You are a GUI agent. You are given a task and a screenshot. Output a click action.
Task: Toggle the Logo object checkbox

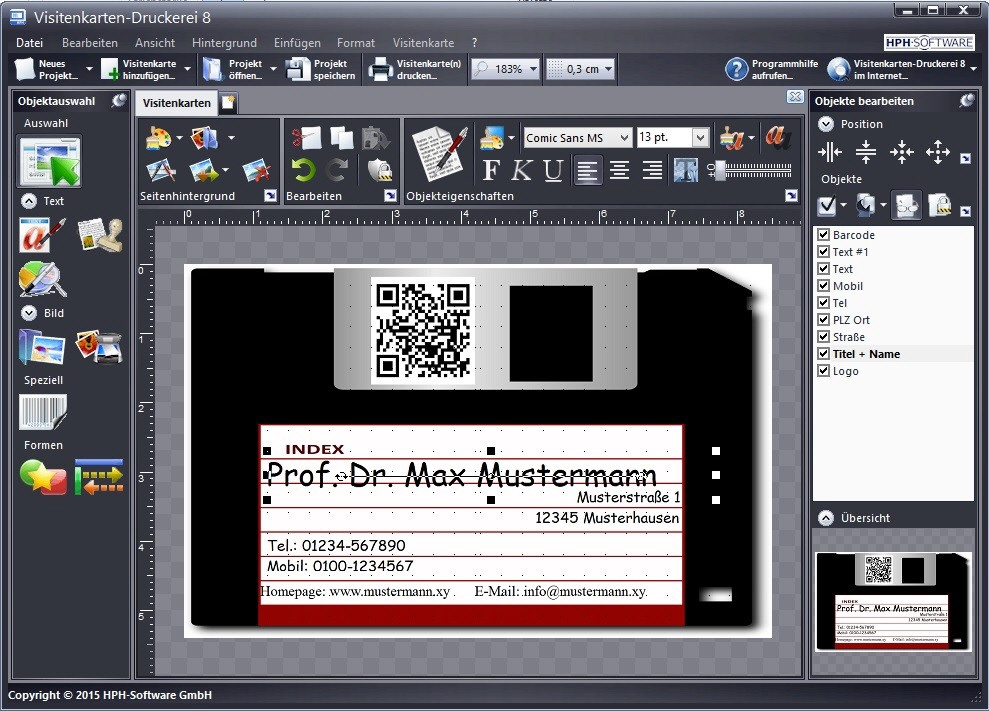[x=823, y=371]
